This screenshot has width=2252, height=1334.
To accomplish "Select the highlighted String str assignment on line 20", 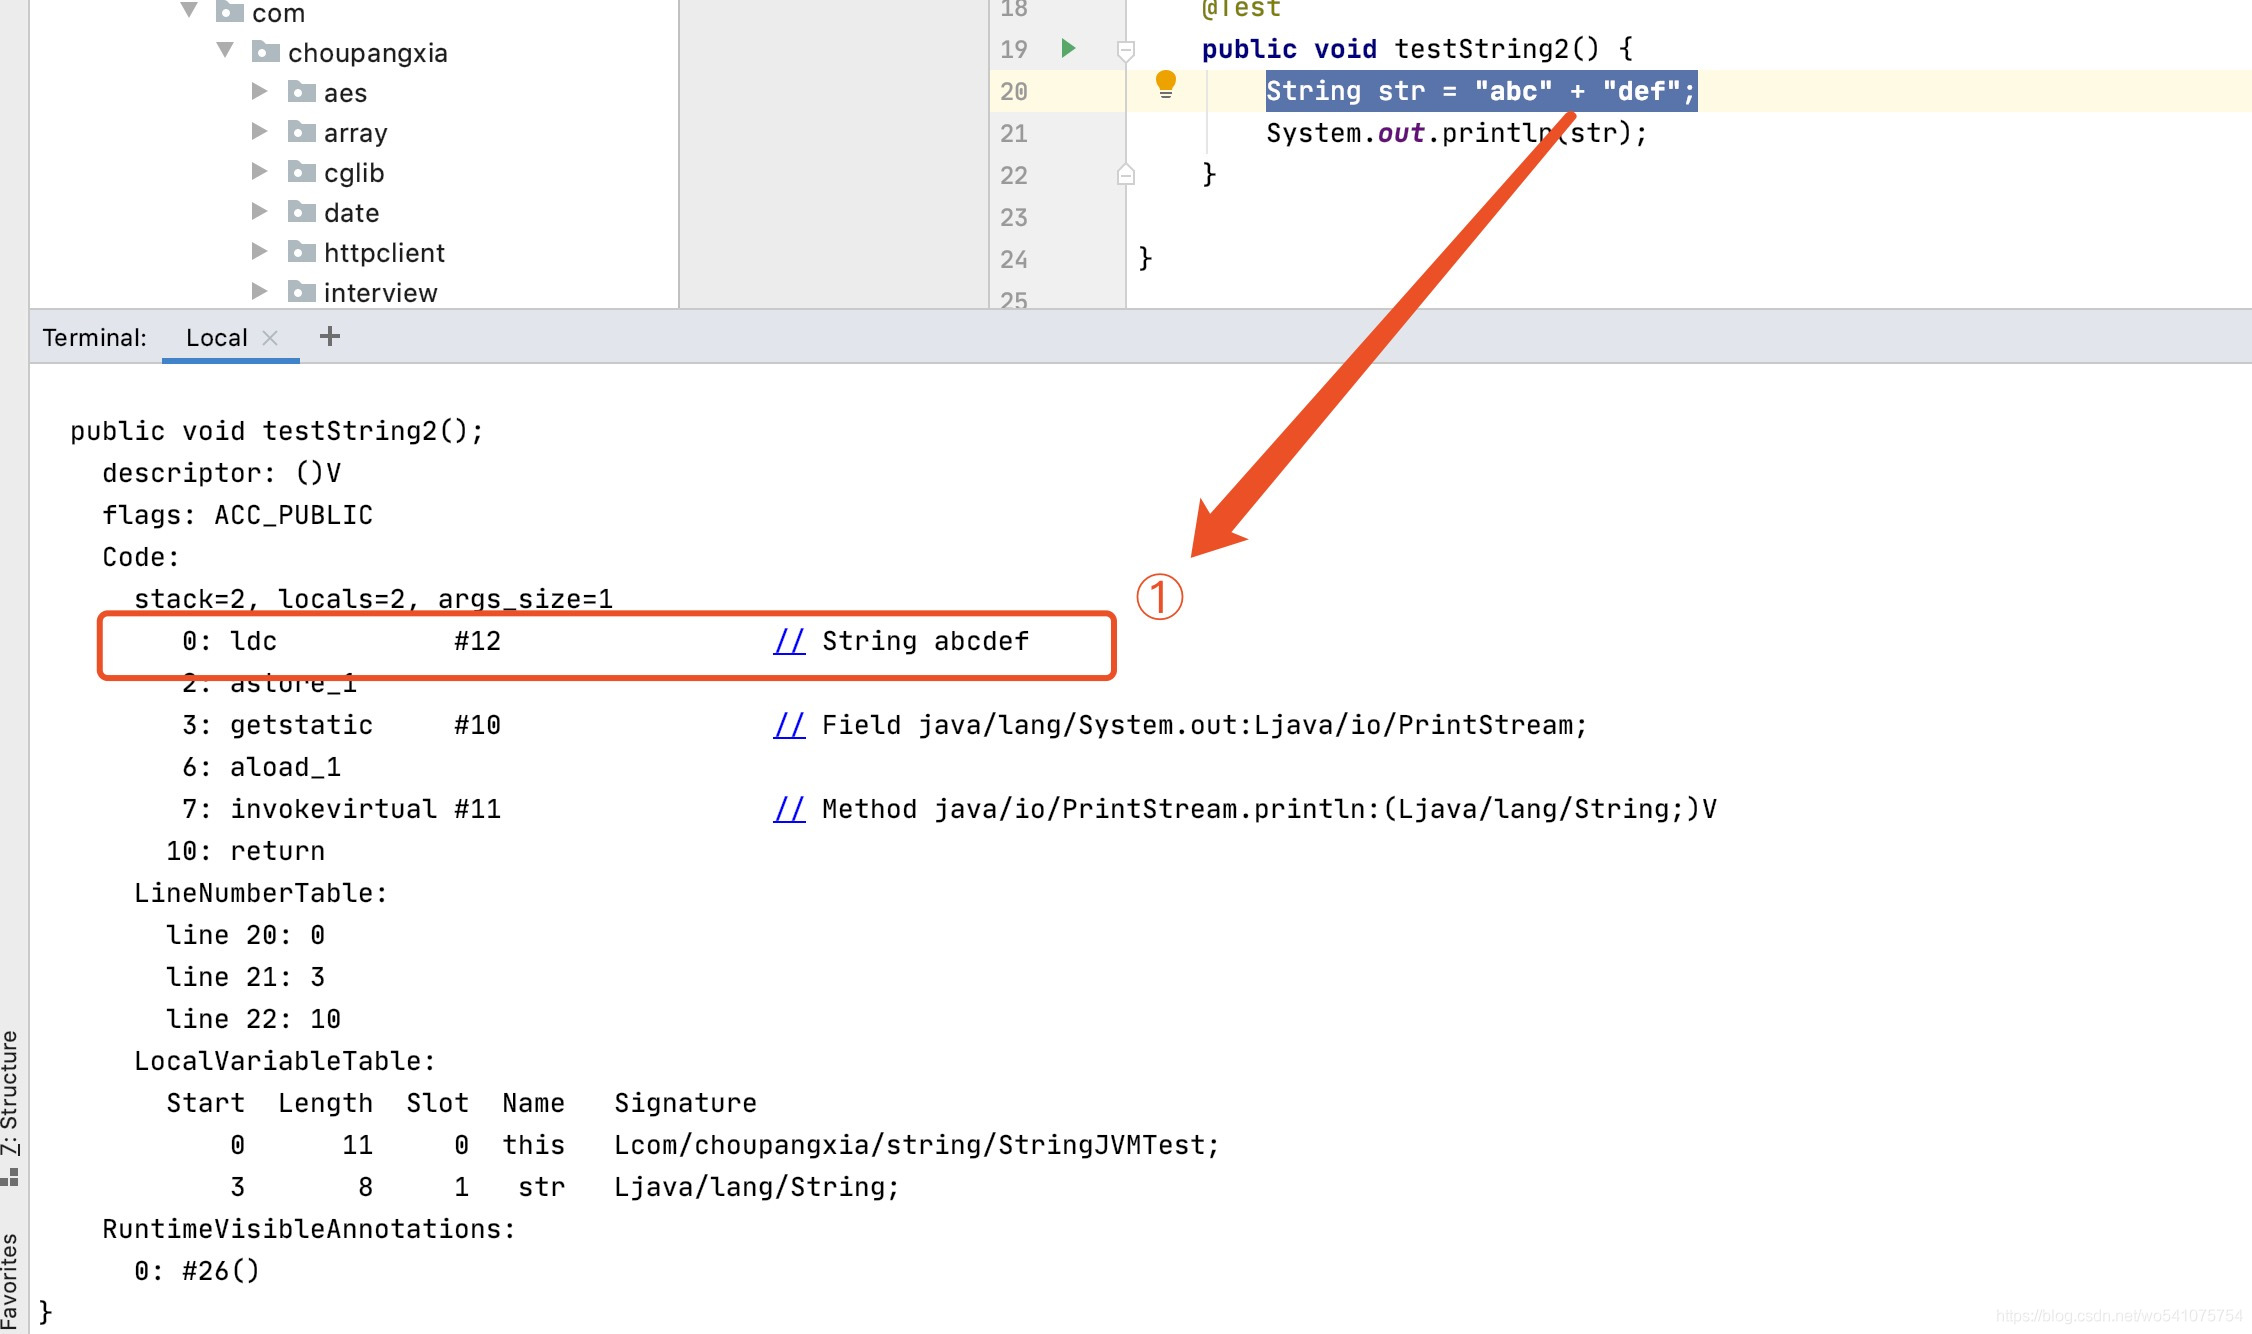I will pyautogui.click(x=1478, y=90).
